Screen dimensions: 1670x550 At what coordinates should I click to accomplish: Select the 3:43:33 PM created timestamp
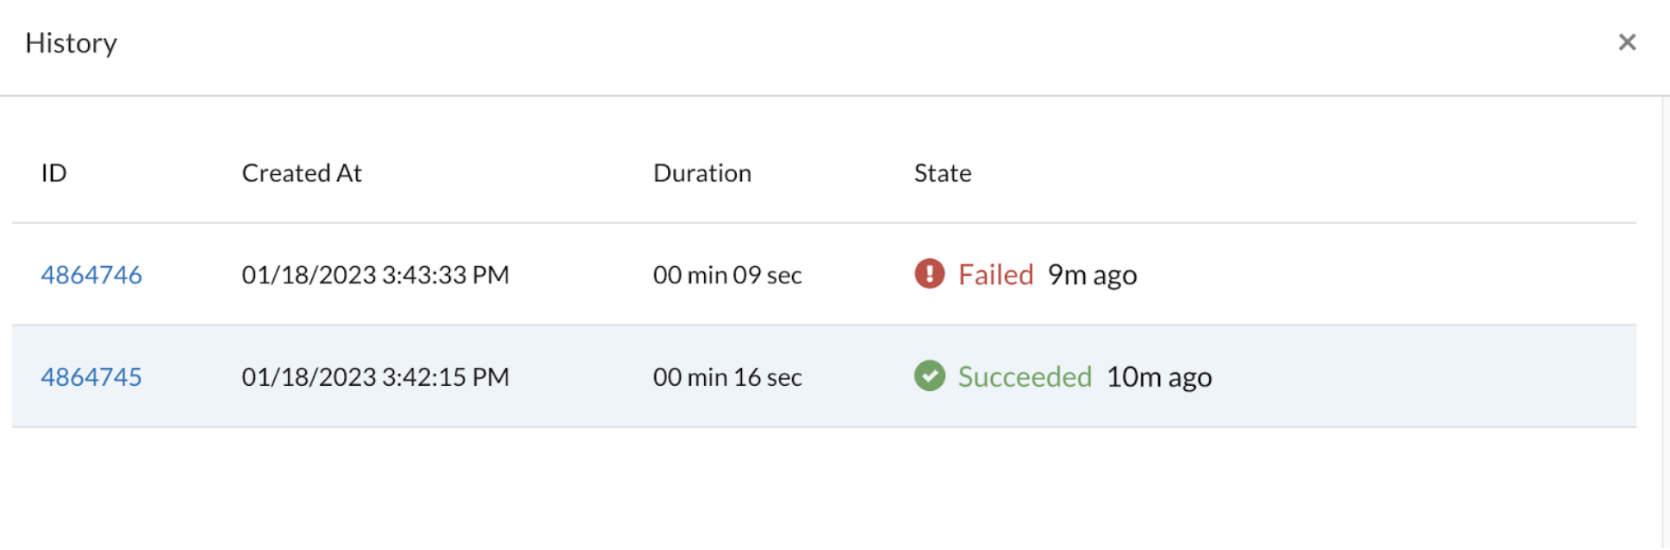pyautogui.click(x=375, y=275)
